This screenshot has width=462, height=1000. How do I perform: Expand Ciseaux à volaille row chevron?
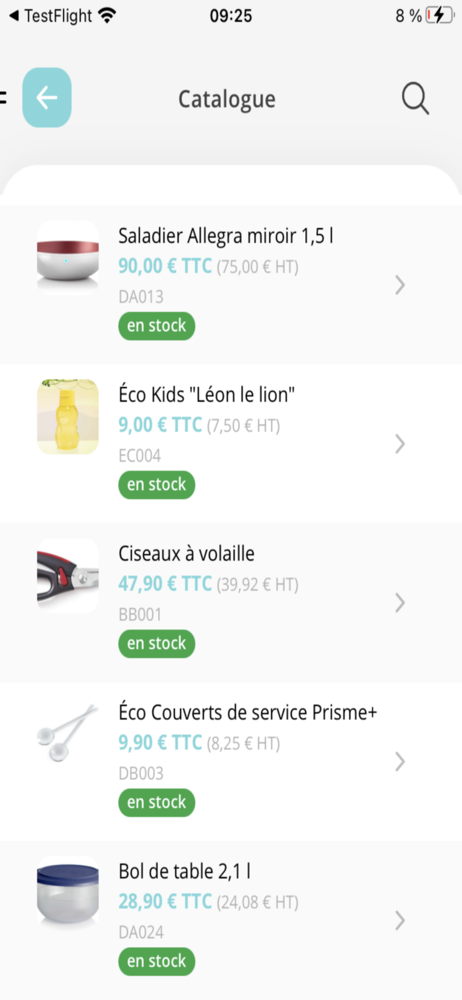[400, 603]
